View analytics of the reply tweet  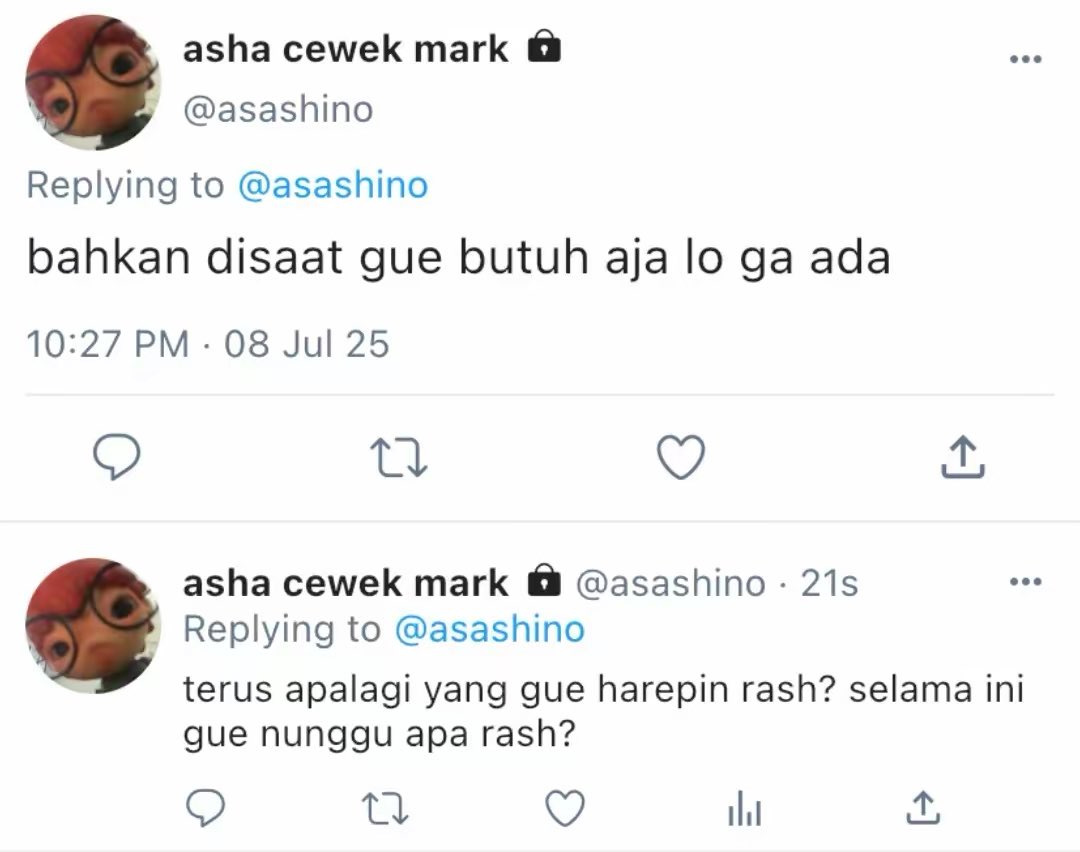tap(745, 808)
